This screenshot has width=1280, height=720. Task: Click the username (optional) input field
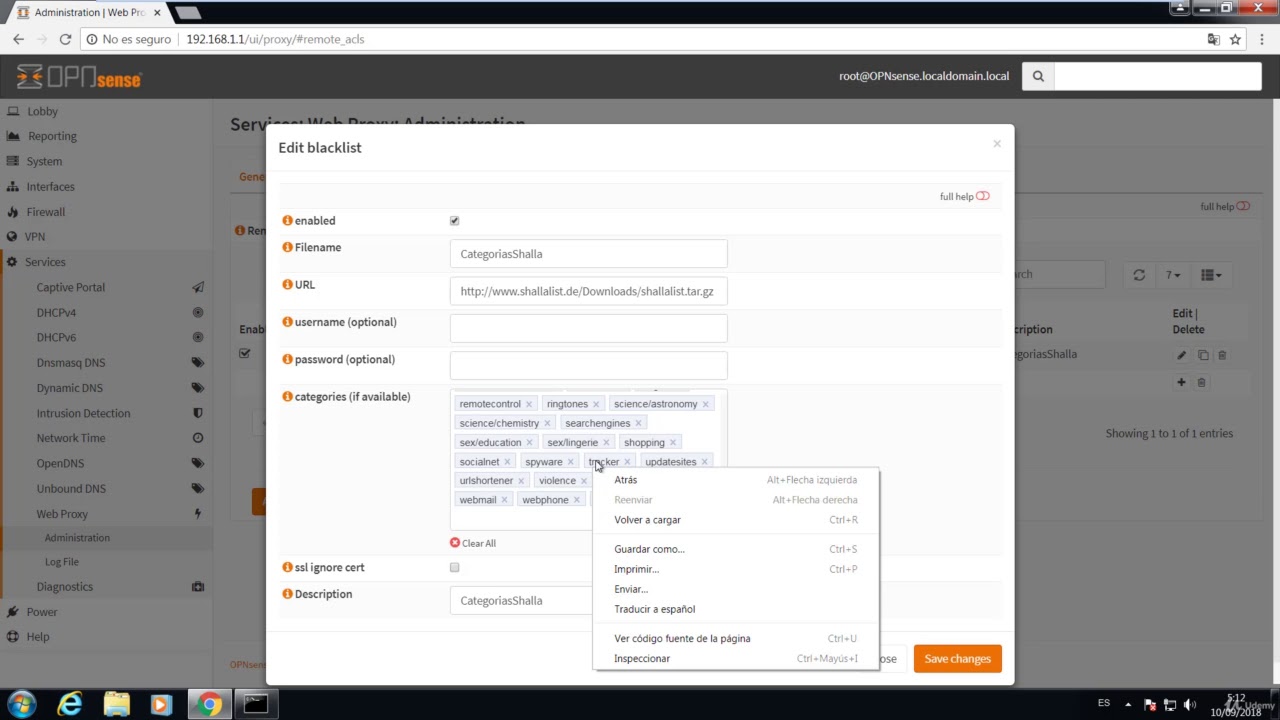589,329
